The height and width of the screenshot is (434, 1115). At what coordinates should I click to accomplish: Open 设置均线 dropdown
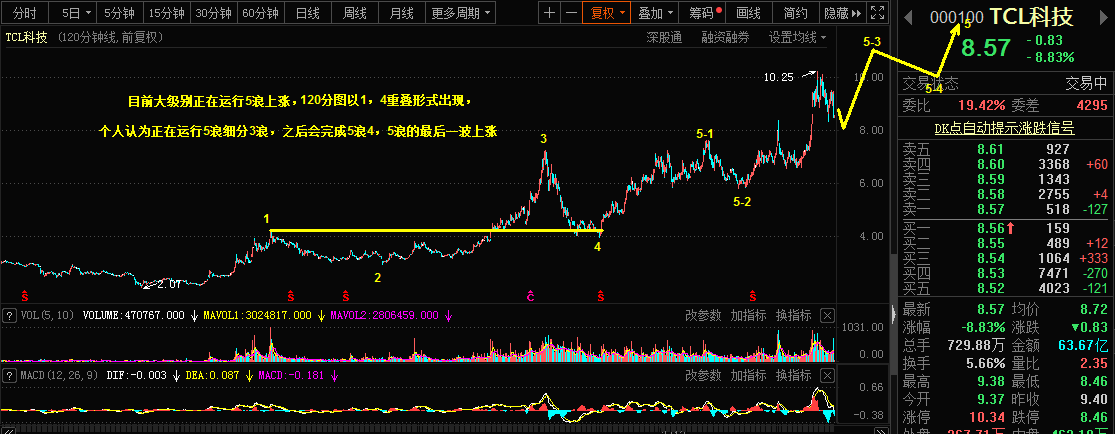(x=797, y=38)
